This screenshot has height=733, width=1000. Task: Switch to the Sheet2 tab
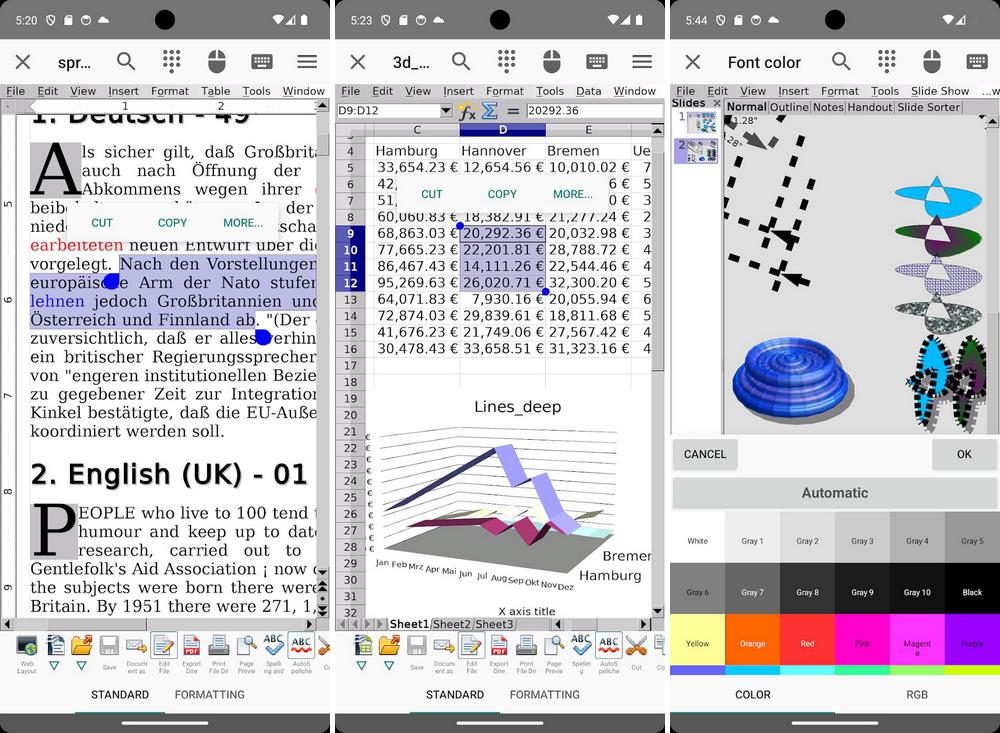453,624
